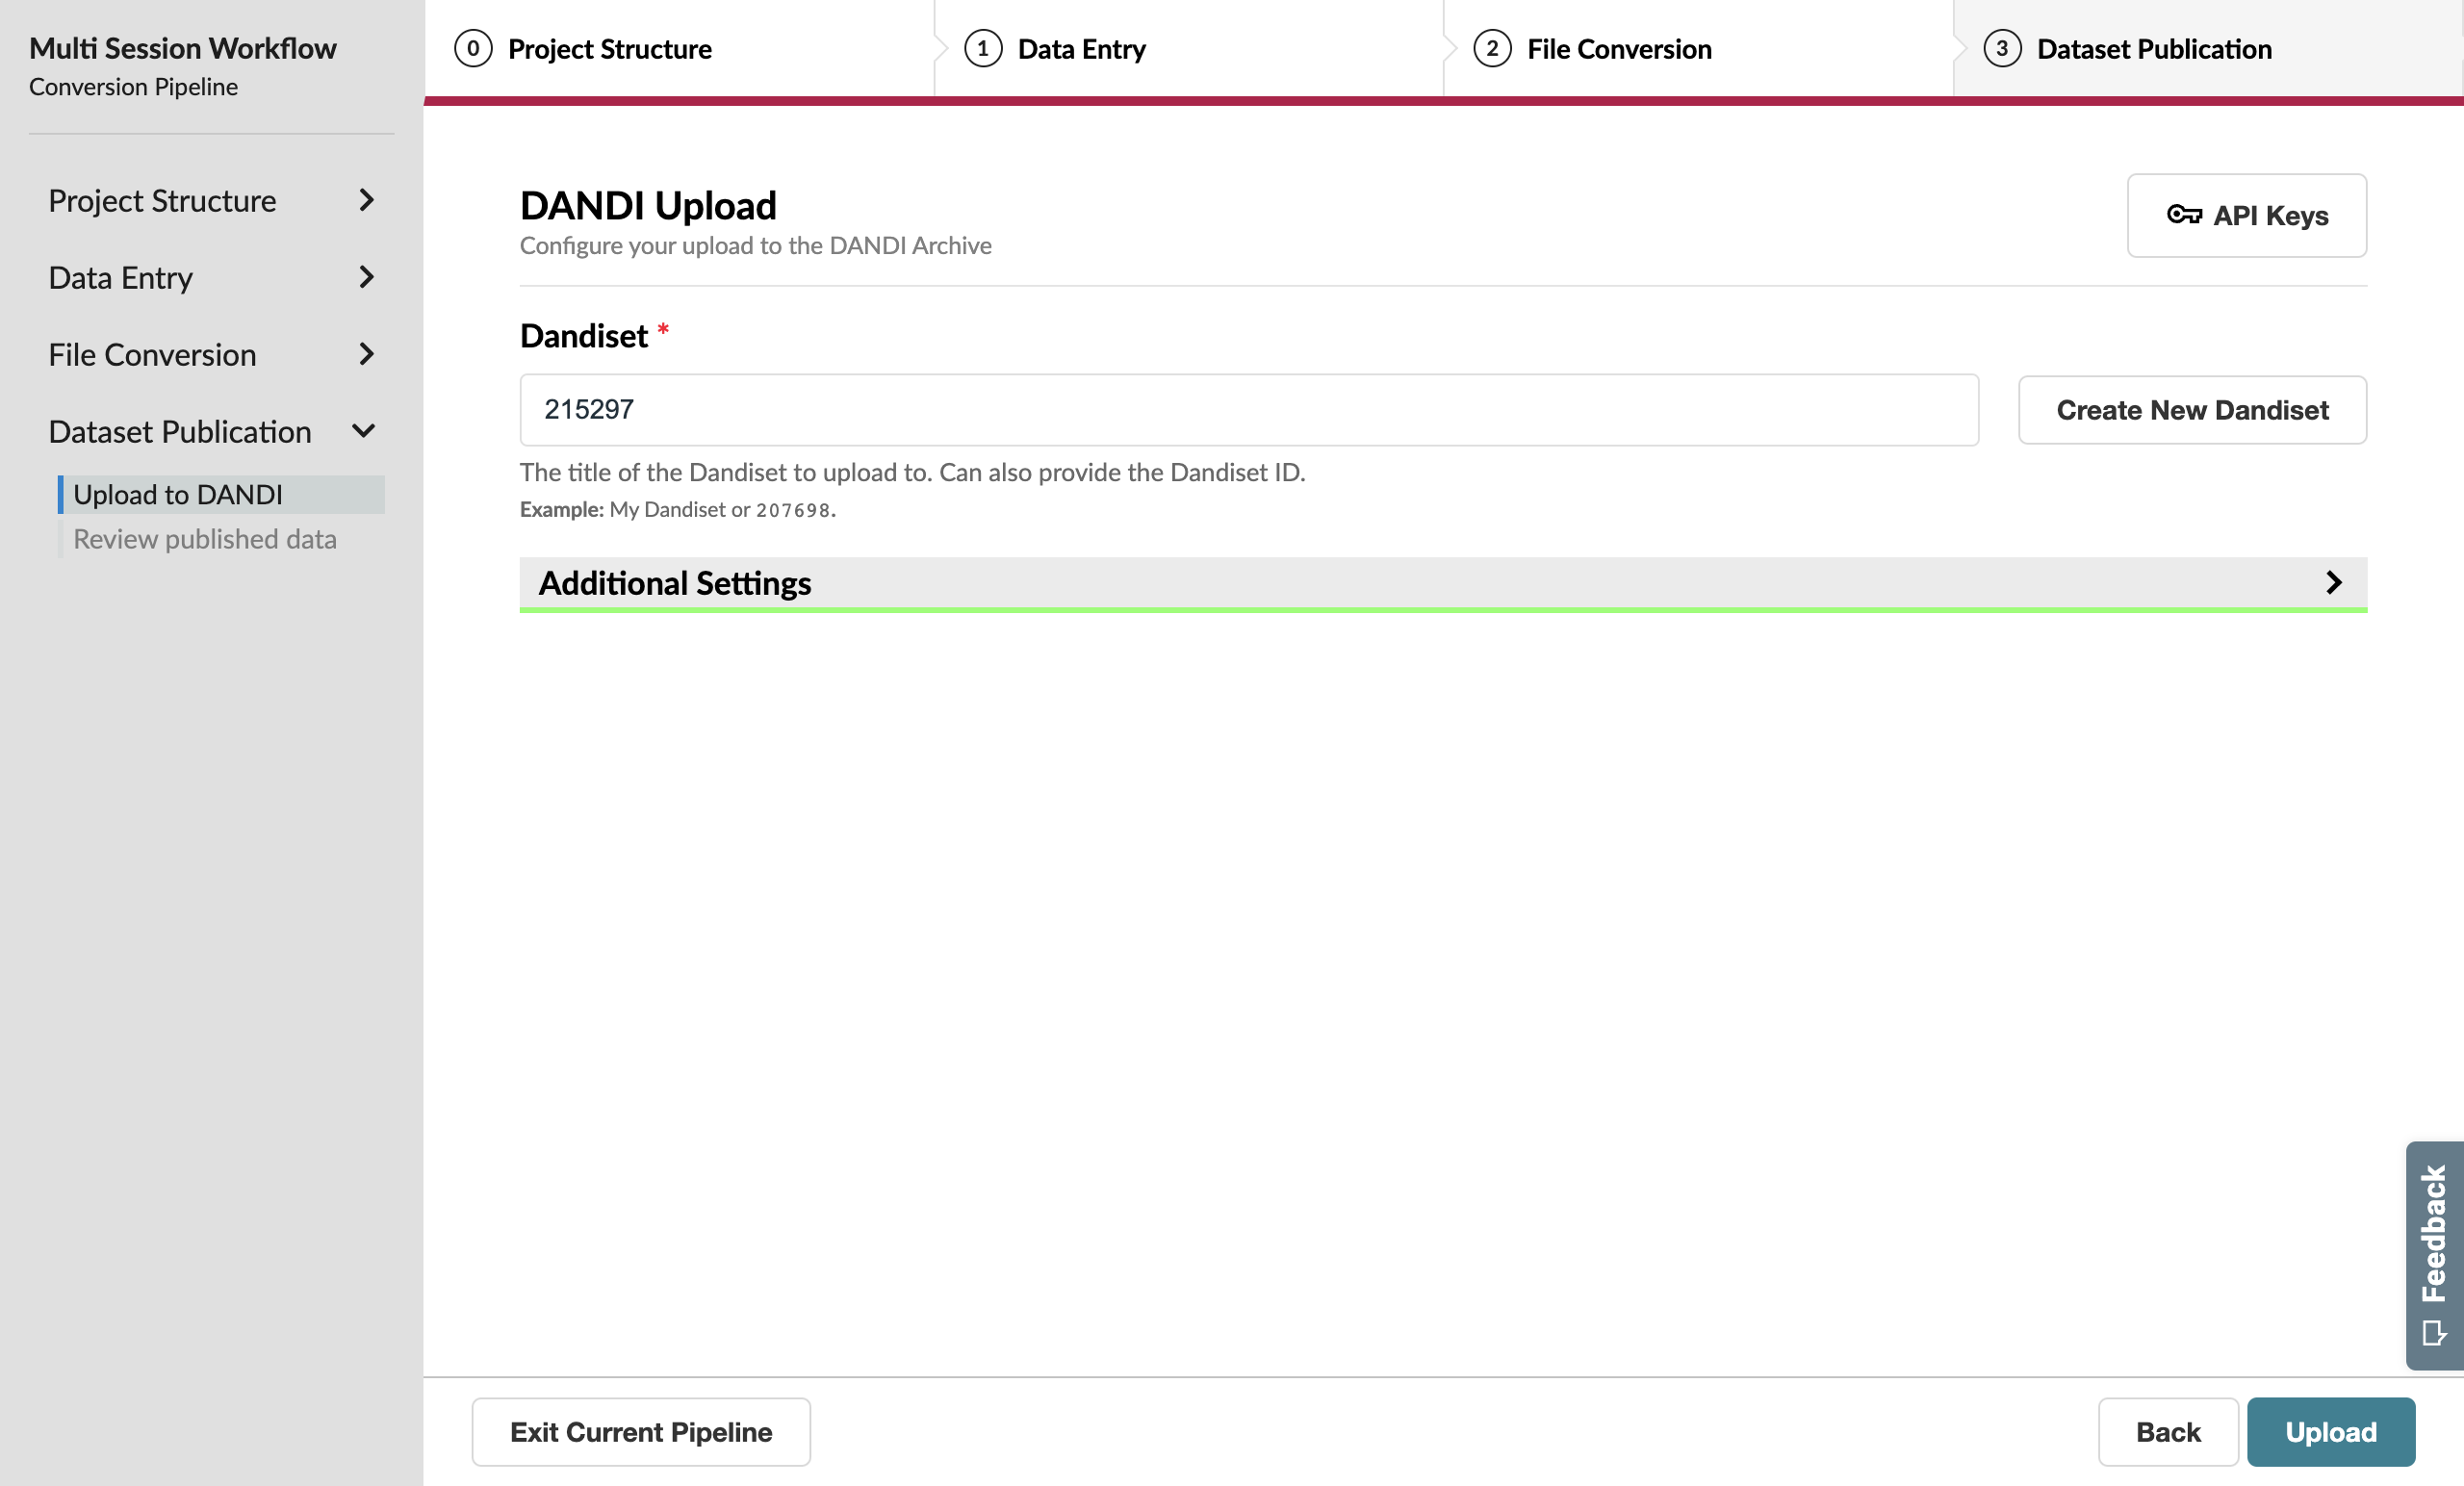
Task: Open the Feedback side tab
Action: click(x=2434, y=1255)
